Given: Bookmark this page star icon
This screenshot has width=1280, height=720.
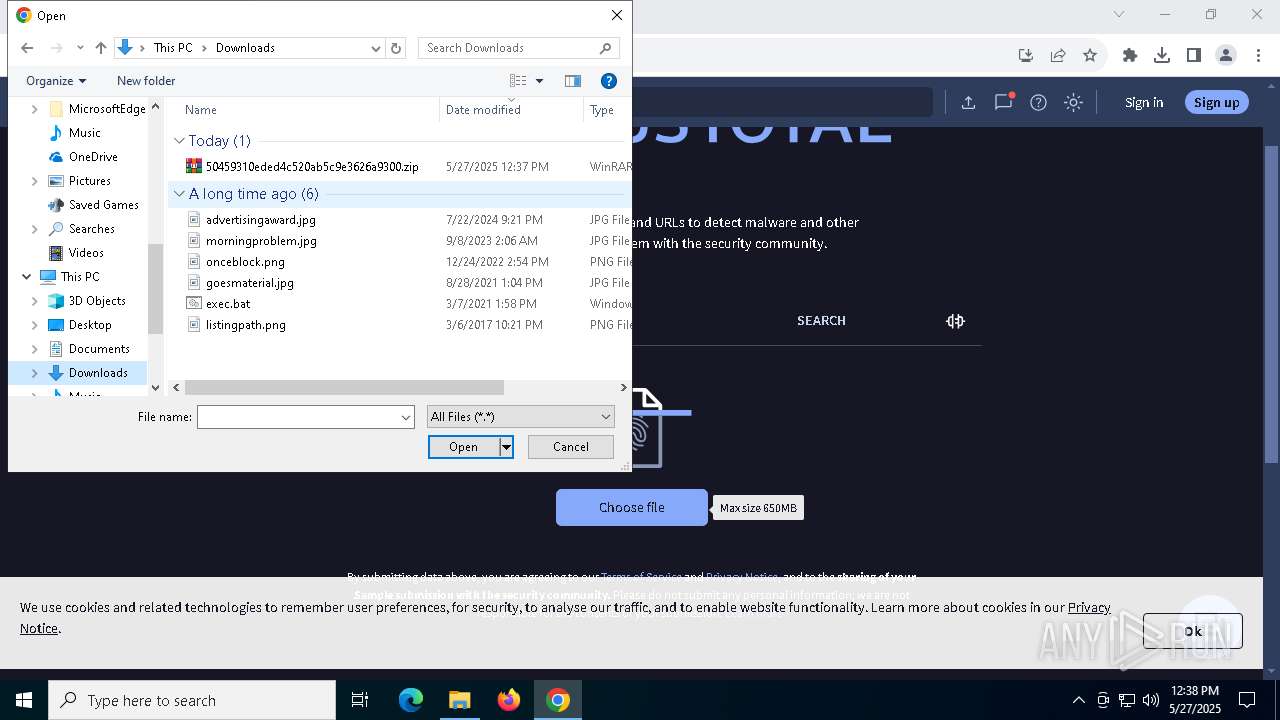Looking at the screenshot, I should [1090, 55].
